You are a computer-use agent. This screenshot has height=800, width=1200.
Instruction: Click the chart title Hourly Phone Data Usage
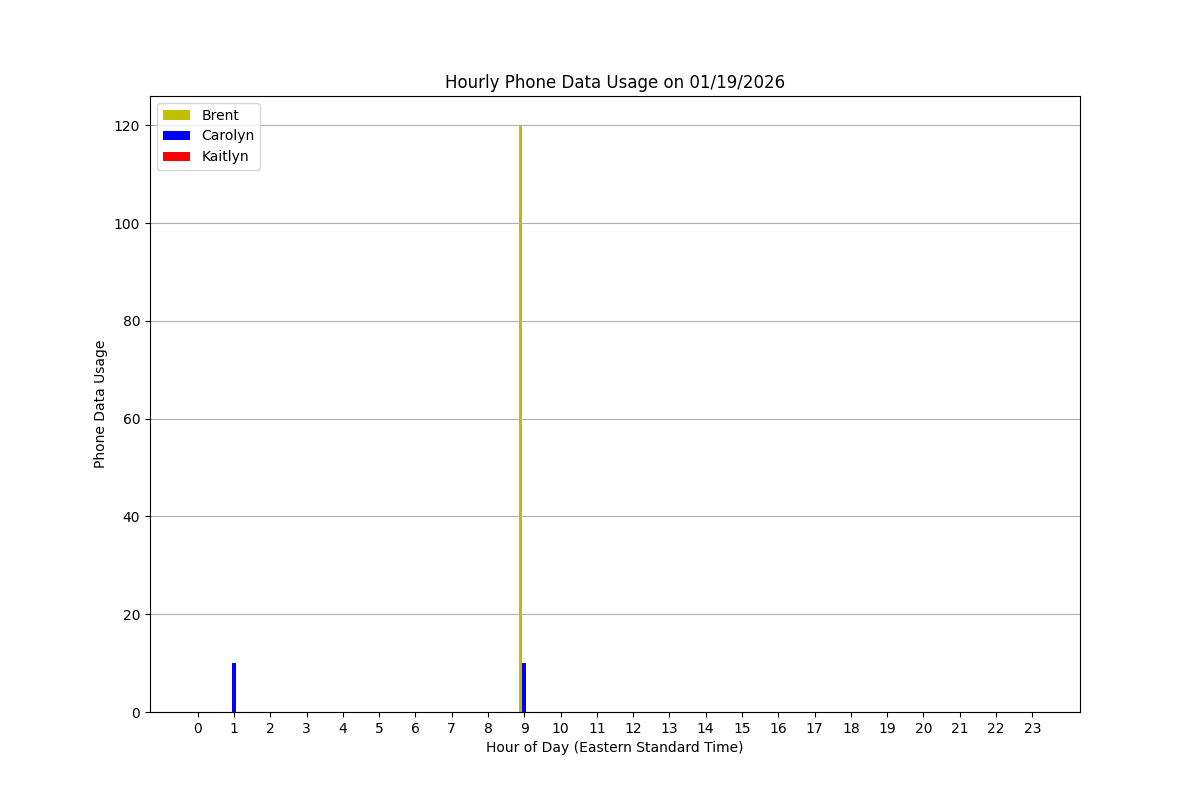tap(614, 82)
